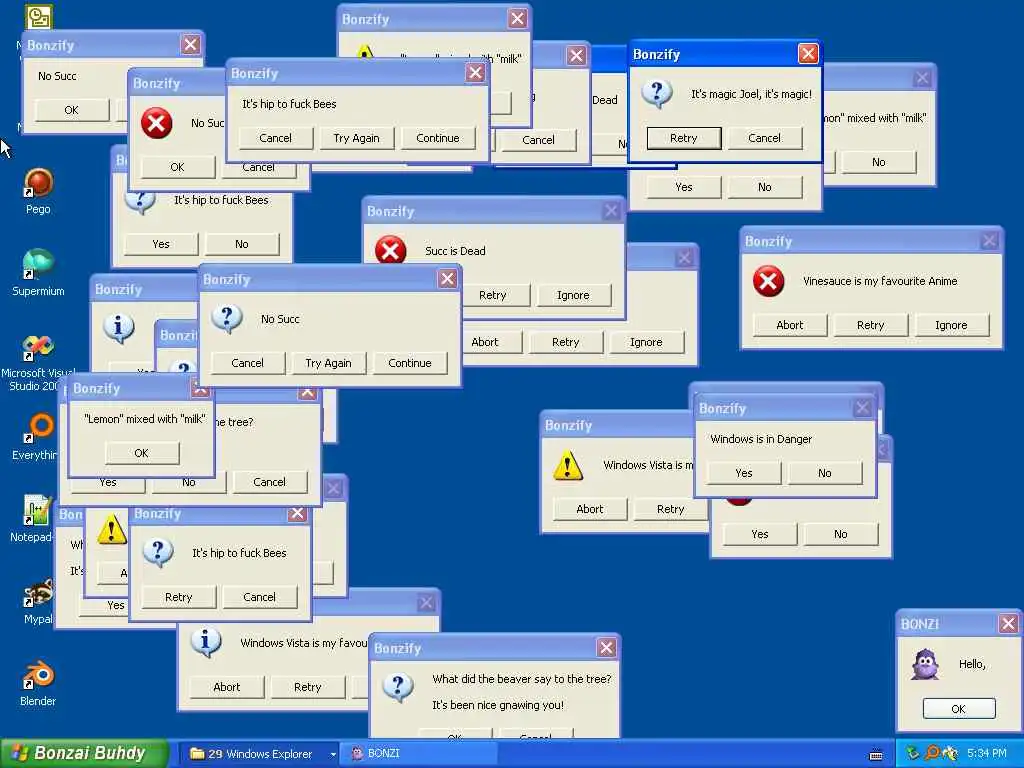This screenshot has width=1024, height=768.
Task: Click the Windows is in Danger message text
Action: pos(761,439)
